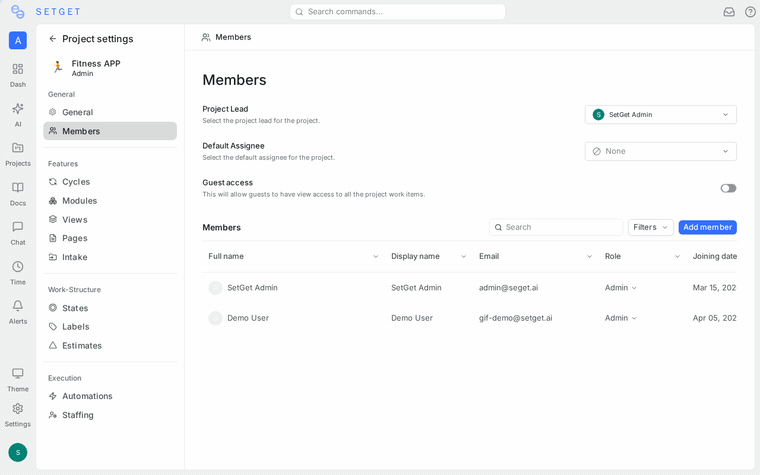
Task: Click the Members breadcrumb label
Action: 233,37
